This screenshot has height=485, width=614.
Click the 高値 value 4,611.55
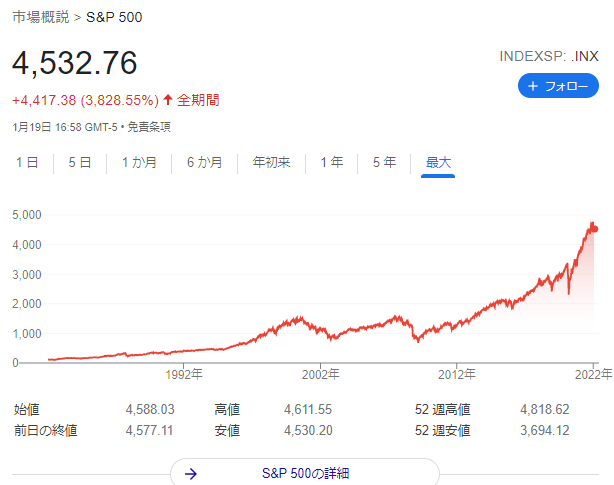coord(308,409)
